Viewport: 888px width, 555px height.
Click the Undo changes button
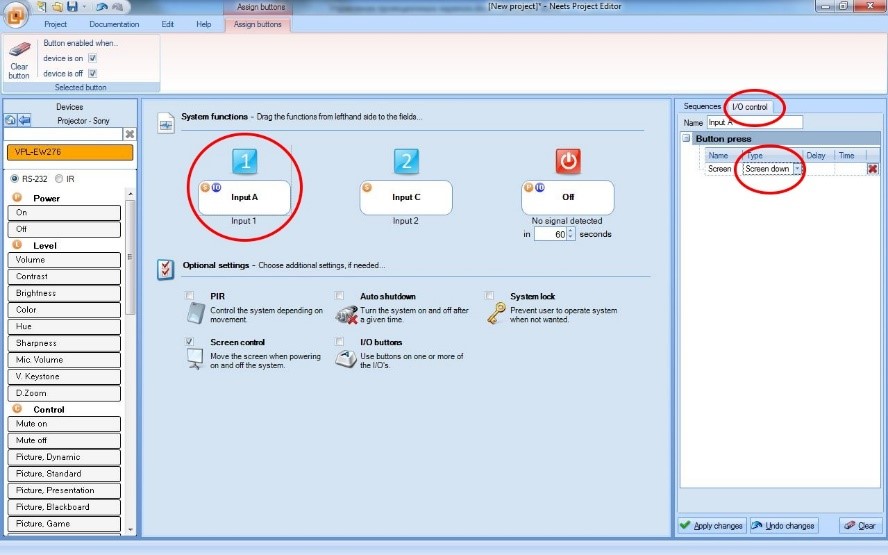[783, 525]
